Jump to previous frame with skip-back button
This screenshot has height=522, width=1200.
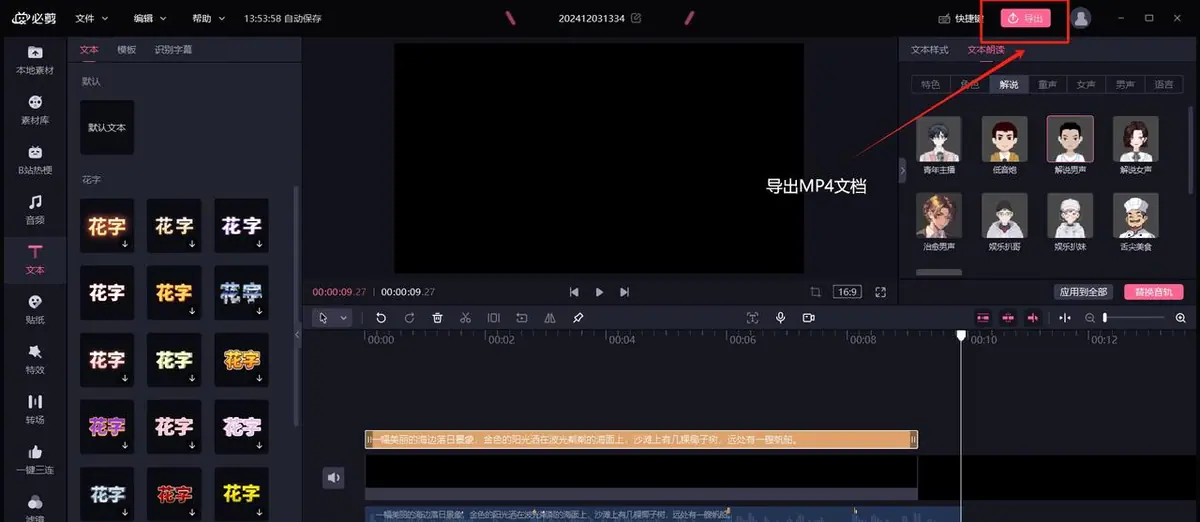(x=574, y=292)
